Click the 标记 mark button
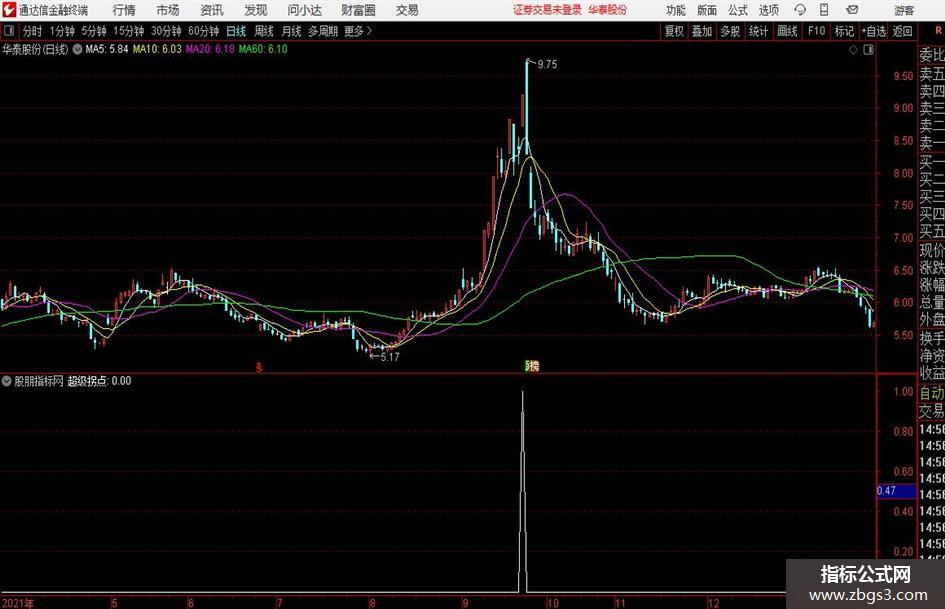Screen dimensions: 945x609 click(844, 31)
